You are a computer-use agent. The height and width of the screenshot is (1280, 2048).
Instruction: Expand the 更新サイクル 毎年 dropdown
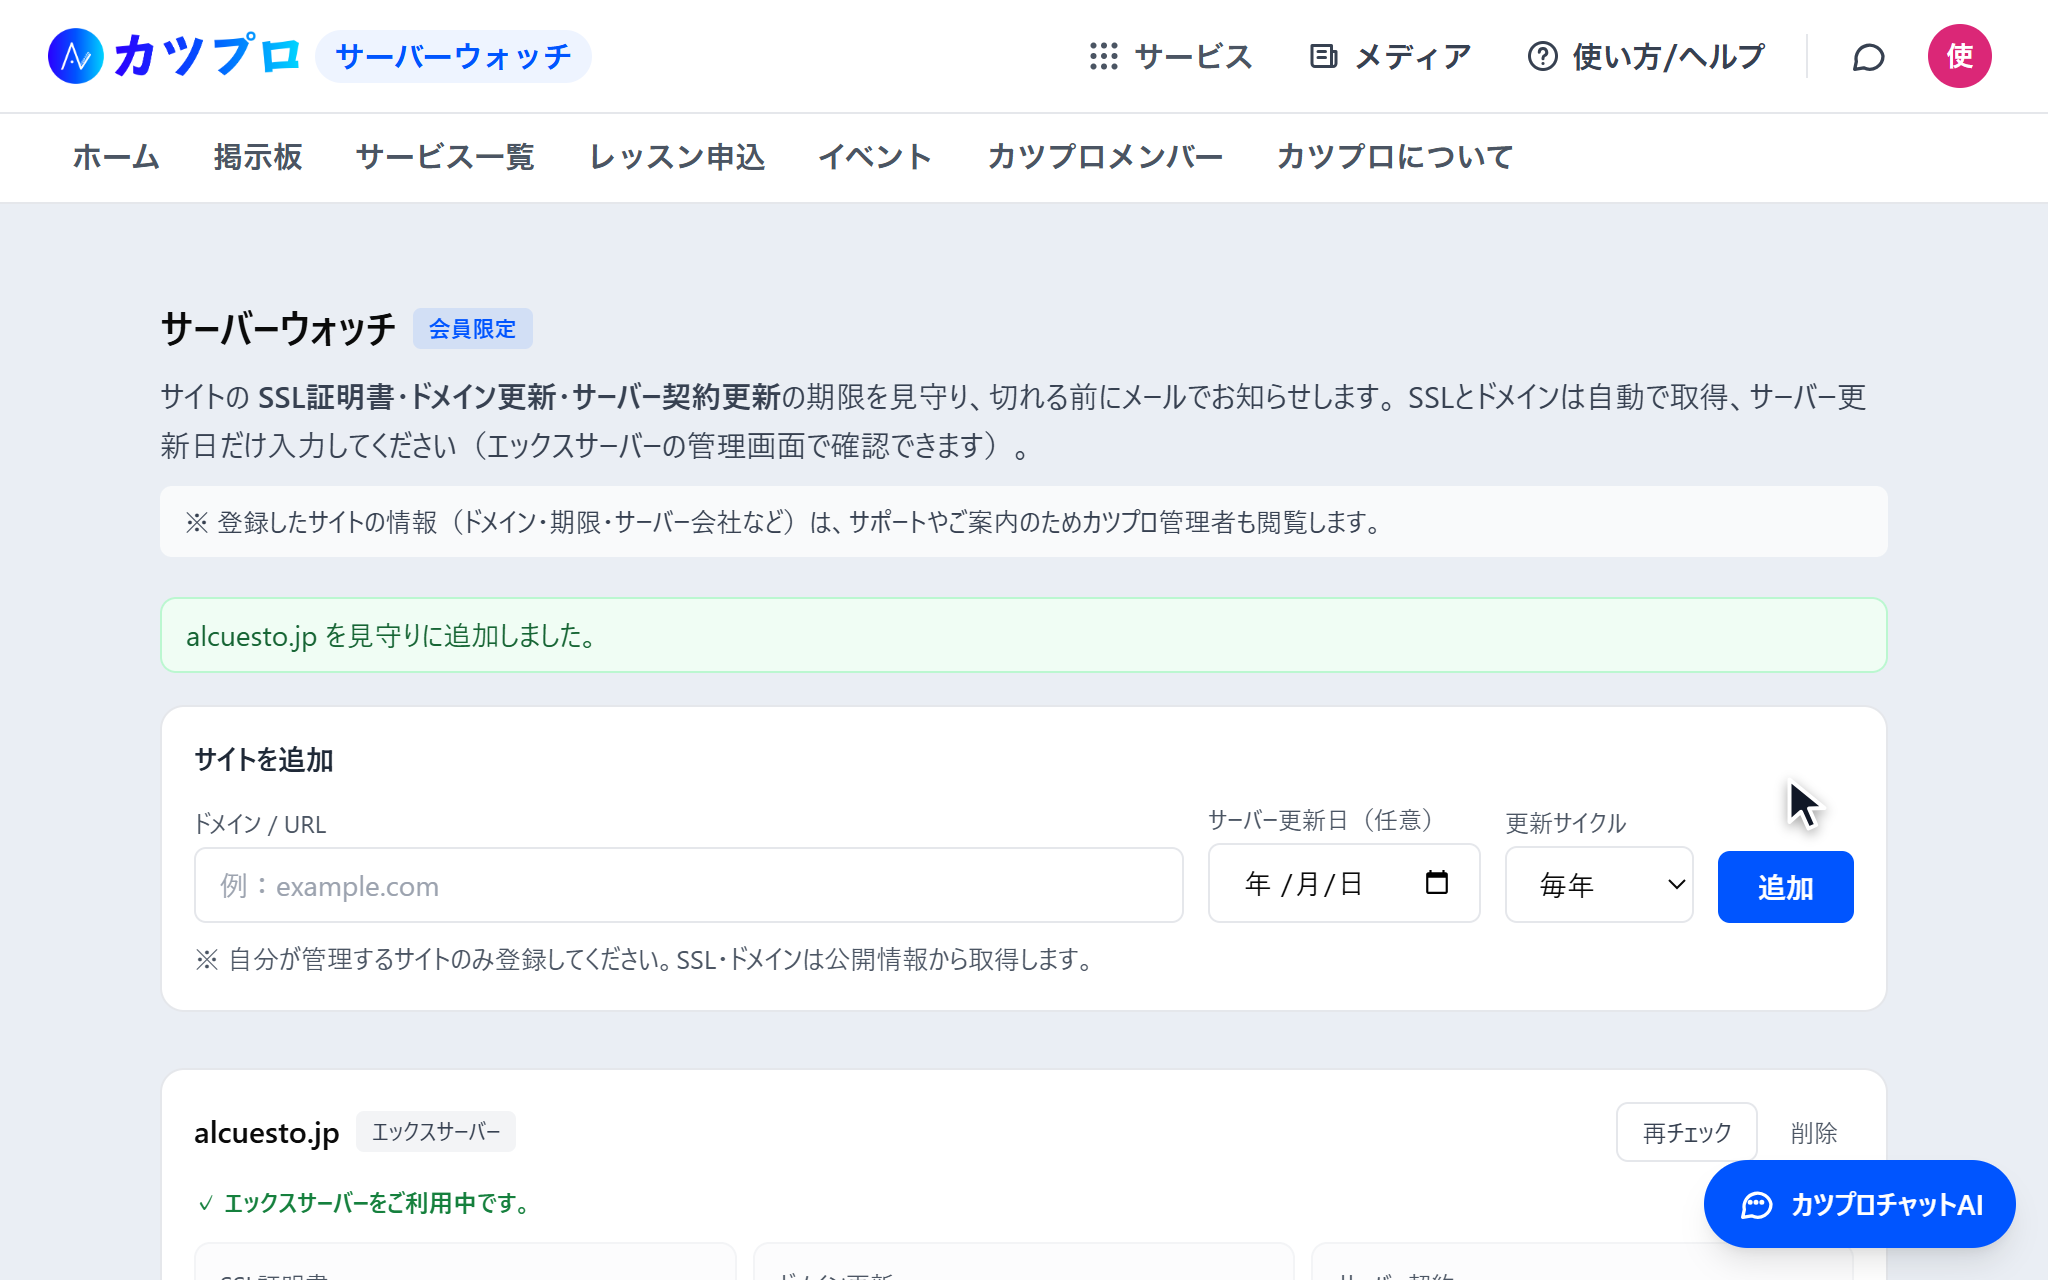click(1599, 885)
